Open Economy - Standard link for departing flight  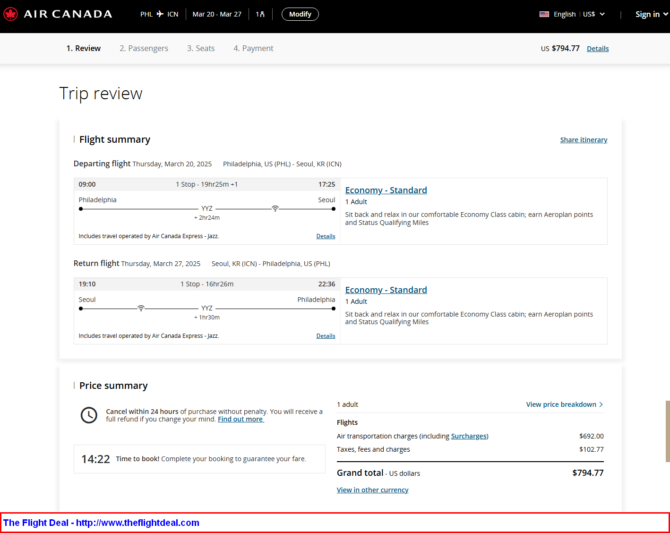(386, 190)
